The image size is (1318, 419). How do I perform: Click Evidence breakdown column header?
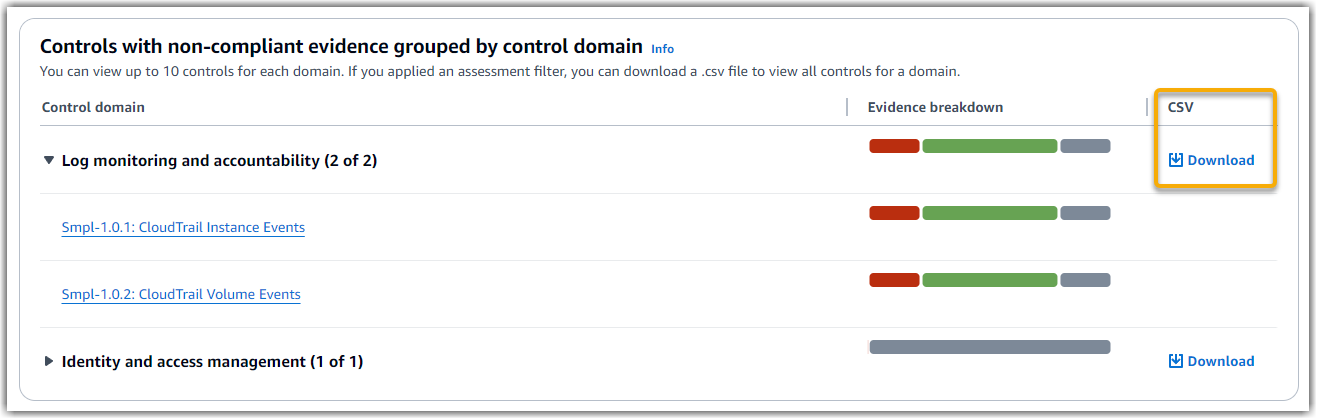click(935, 107)
